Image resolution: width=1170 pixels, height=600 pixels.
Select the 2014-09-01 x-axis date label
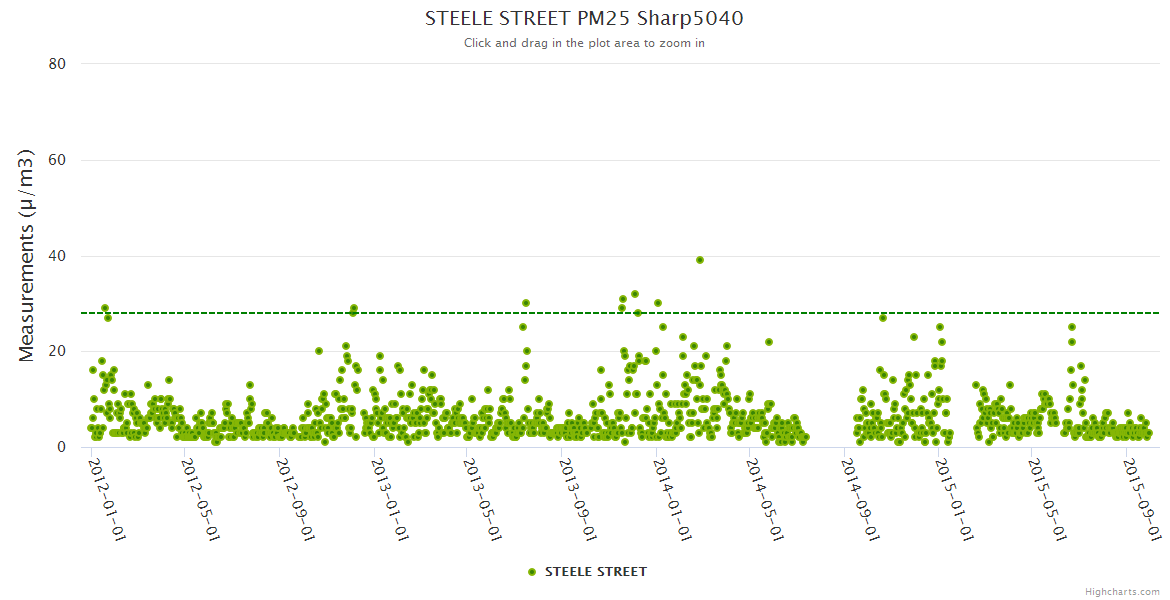click(859, 499)
